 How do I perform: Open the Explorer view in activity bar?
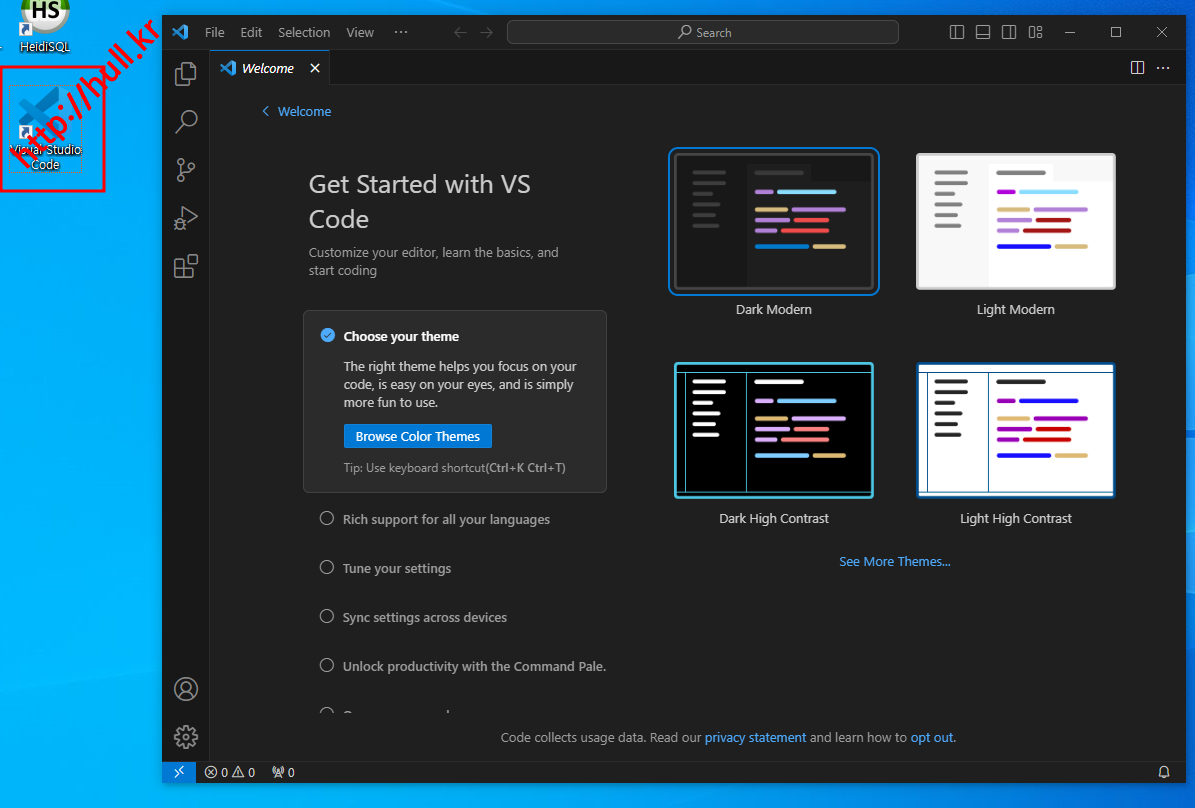186,74
